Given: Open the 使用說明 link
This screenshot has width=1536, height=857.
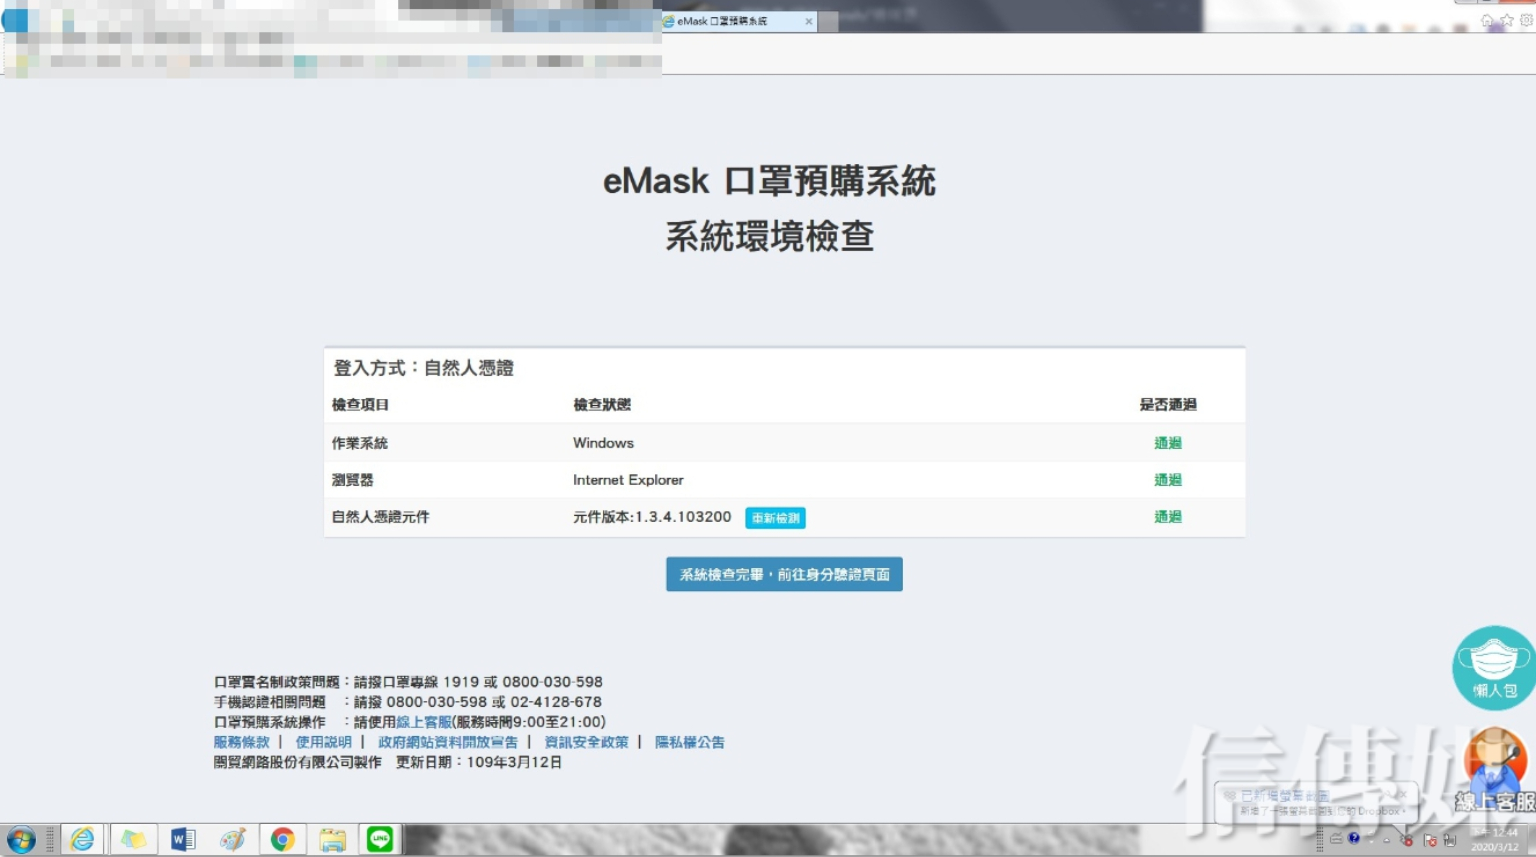Looking at the screenshot, I should 323,742.
